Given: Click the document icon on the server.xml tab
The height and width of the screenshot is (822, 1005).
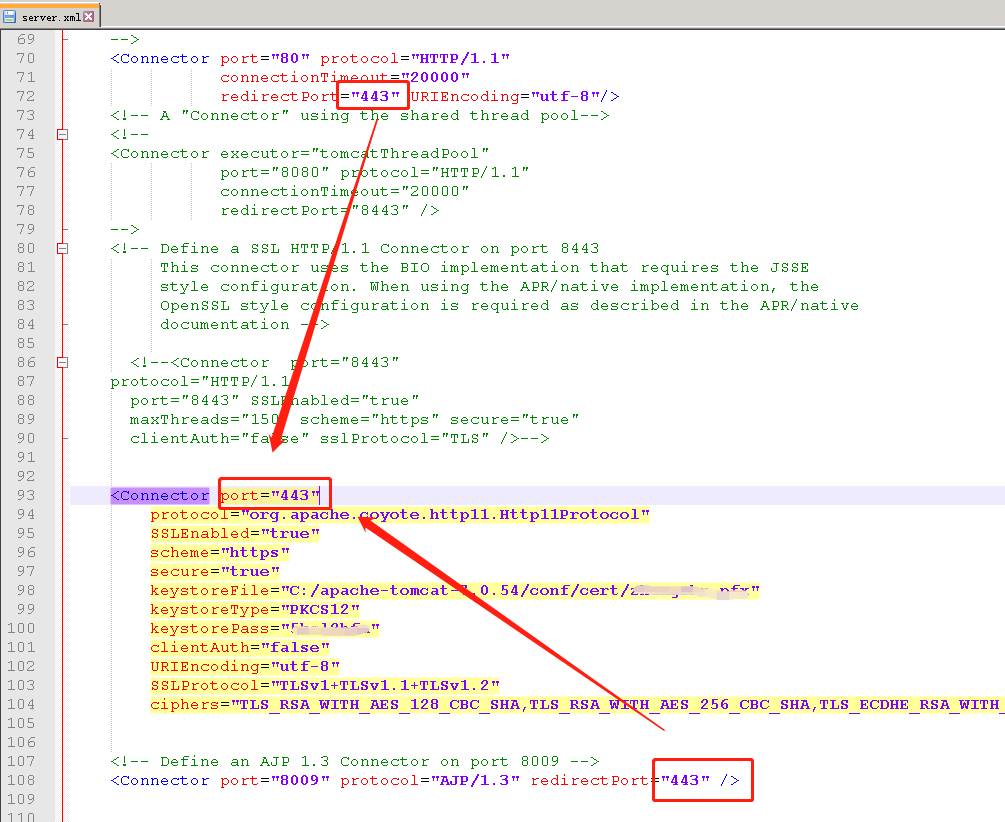Looking at the screenshot, I should 10,15.
